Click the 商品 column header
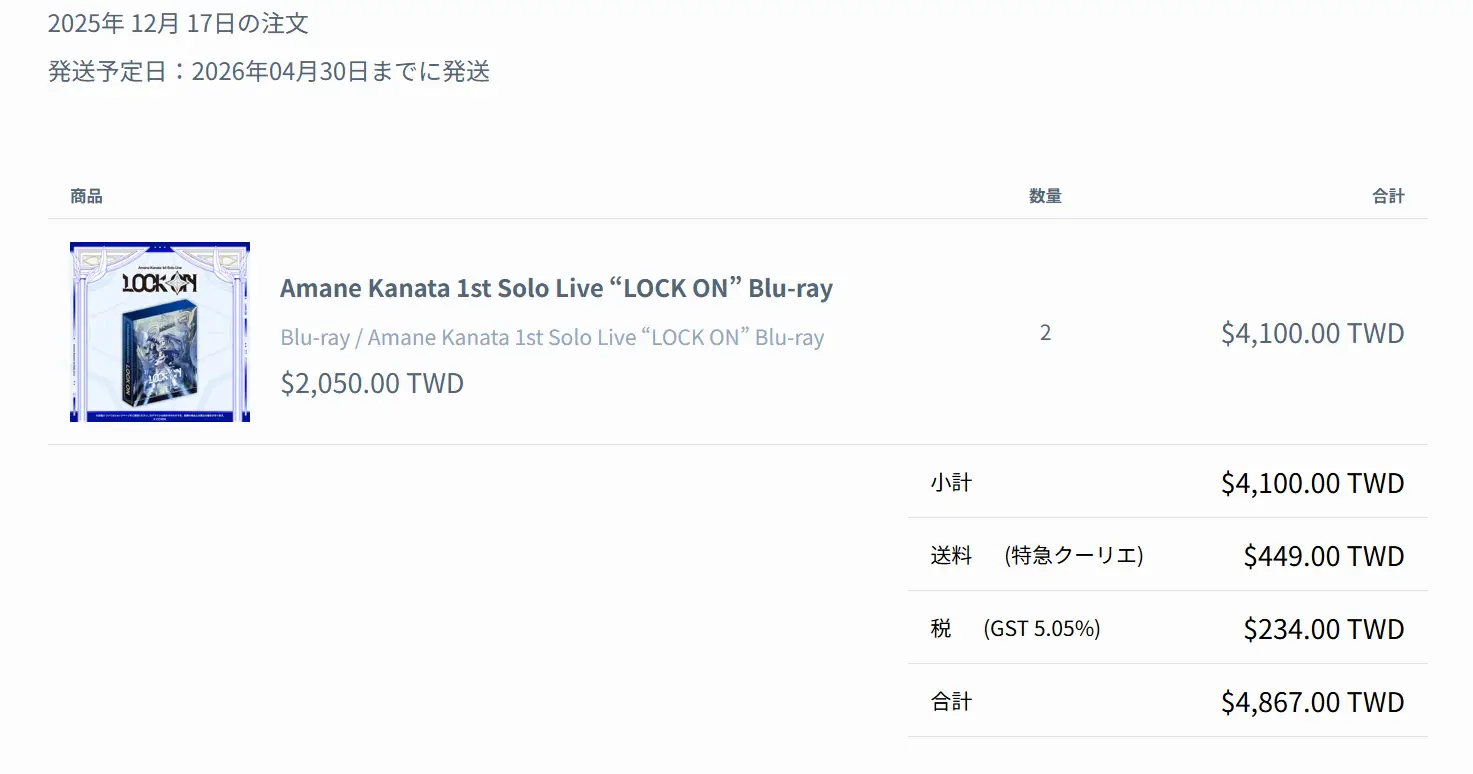This screenshot has width=1473, height=774. pos(86,196)
